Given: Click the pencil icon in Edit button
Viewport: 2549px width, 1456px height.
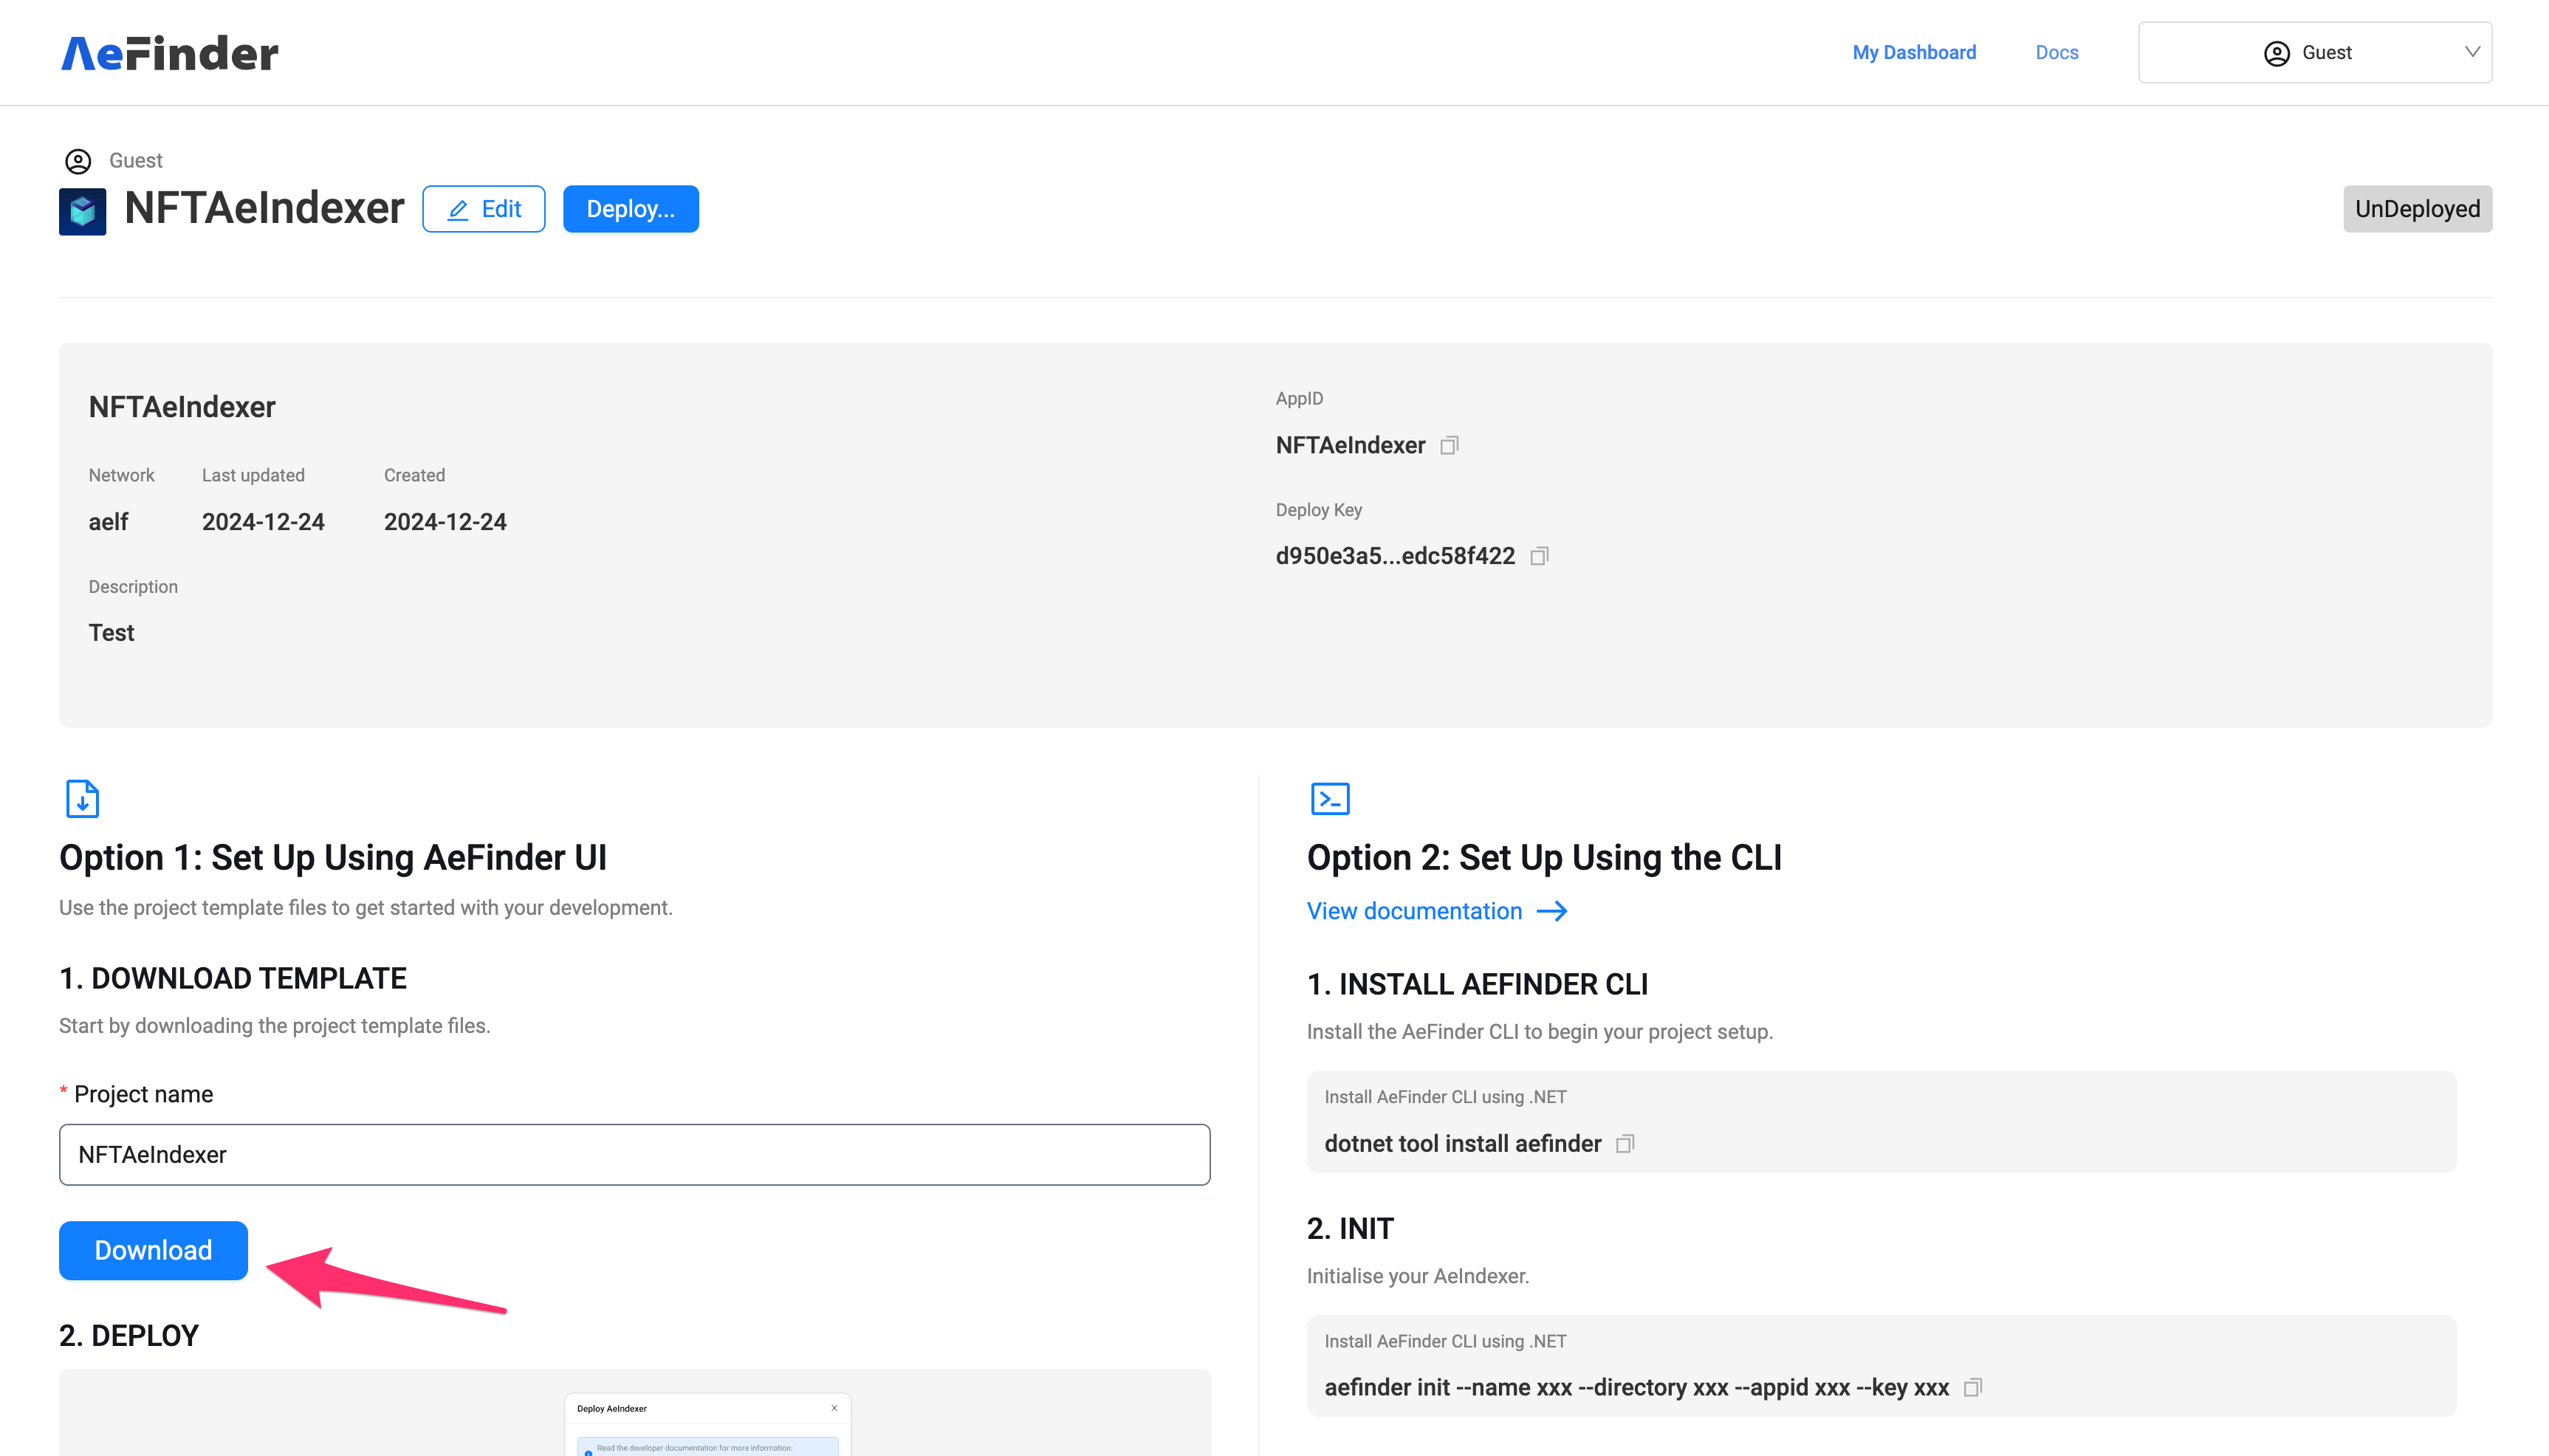Looking at the screenshot, I should (458, 210).
